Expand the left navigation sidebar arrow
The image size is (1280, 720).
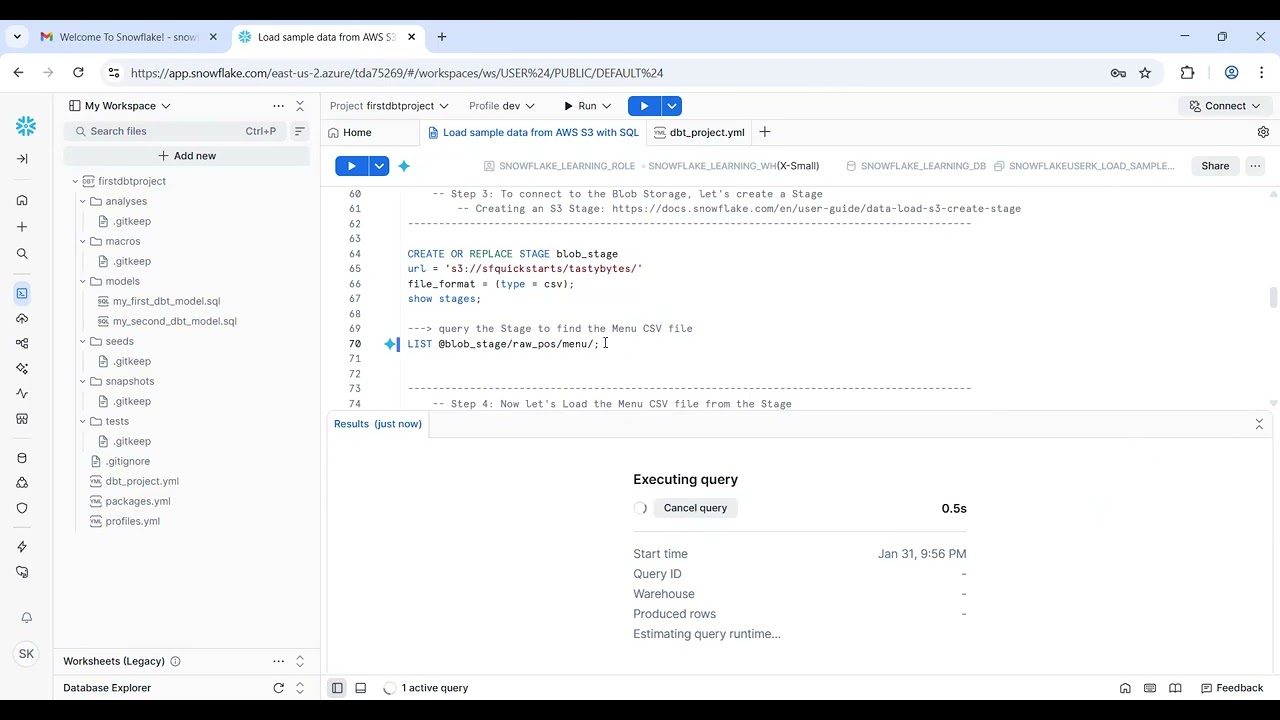point(22,158)
